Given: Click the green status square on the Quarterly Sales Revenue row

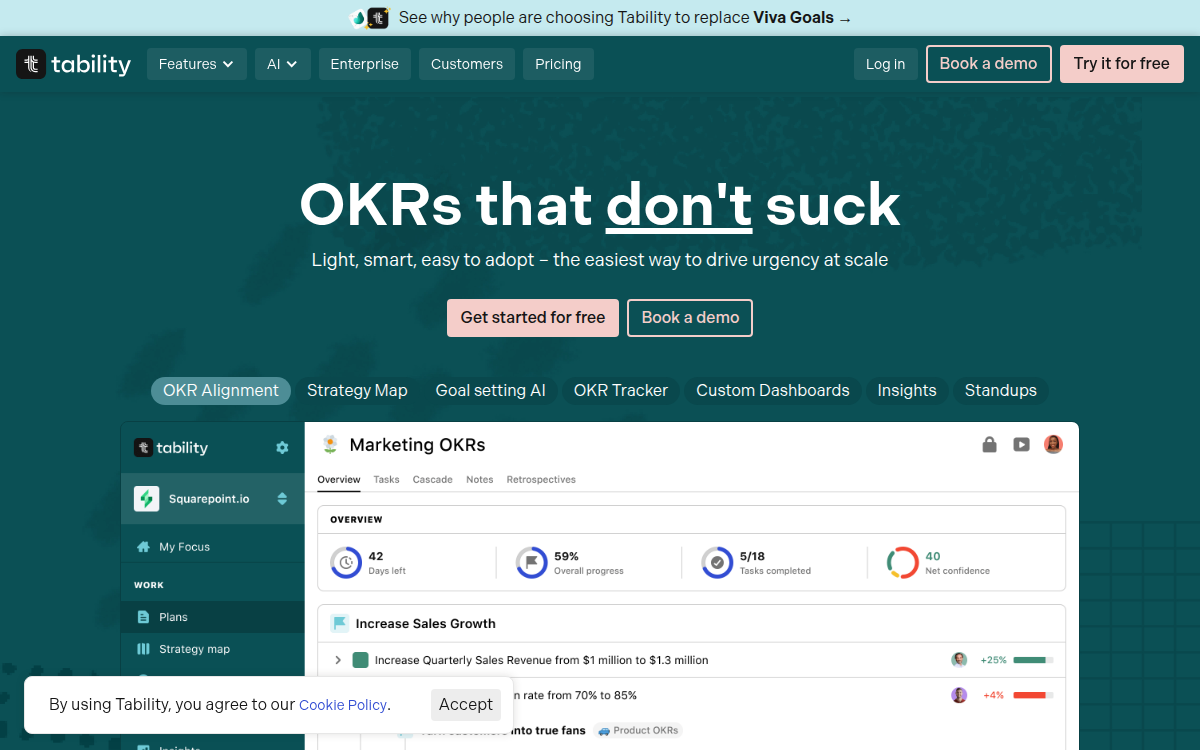Looking at the screenshot, I should click(x=361, y=660).
